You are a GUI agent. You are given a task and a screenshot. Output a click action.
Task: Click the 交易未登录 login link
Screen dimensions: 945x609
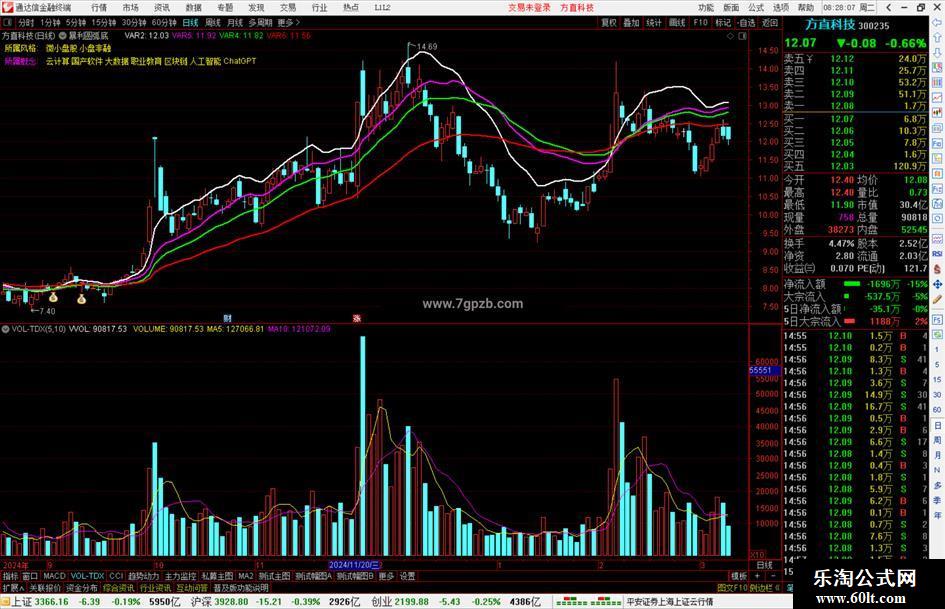[529, 7]
